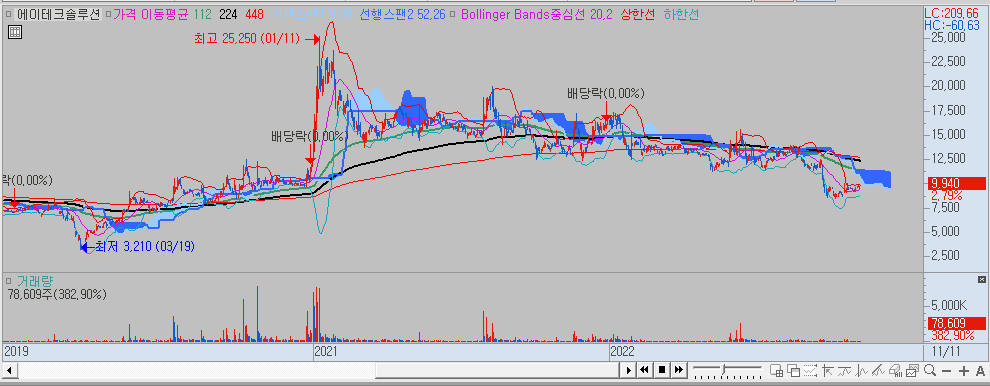Select the 최고 25,250 (01/11) marker

[x=256, y=39]
